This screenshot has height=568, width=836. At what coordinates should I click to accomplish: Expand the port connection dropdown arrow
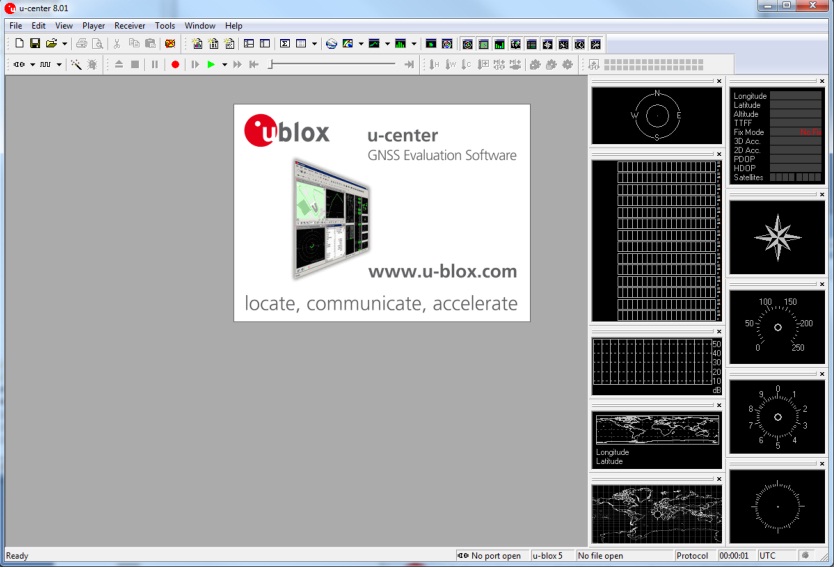tap(33, 65)
